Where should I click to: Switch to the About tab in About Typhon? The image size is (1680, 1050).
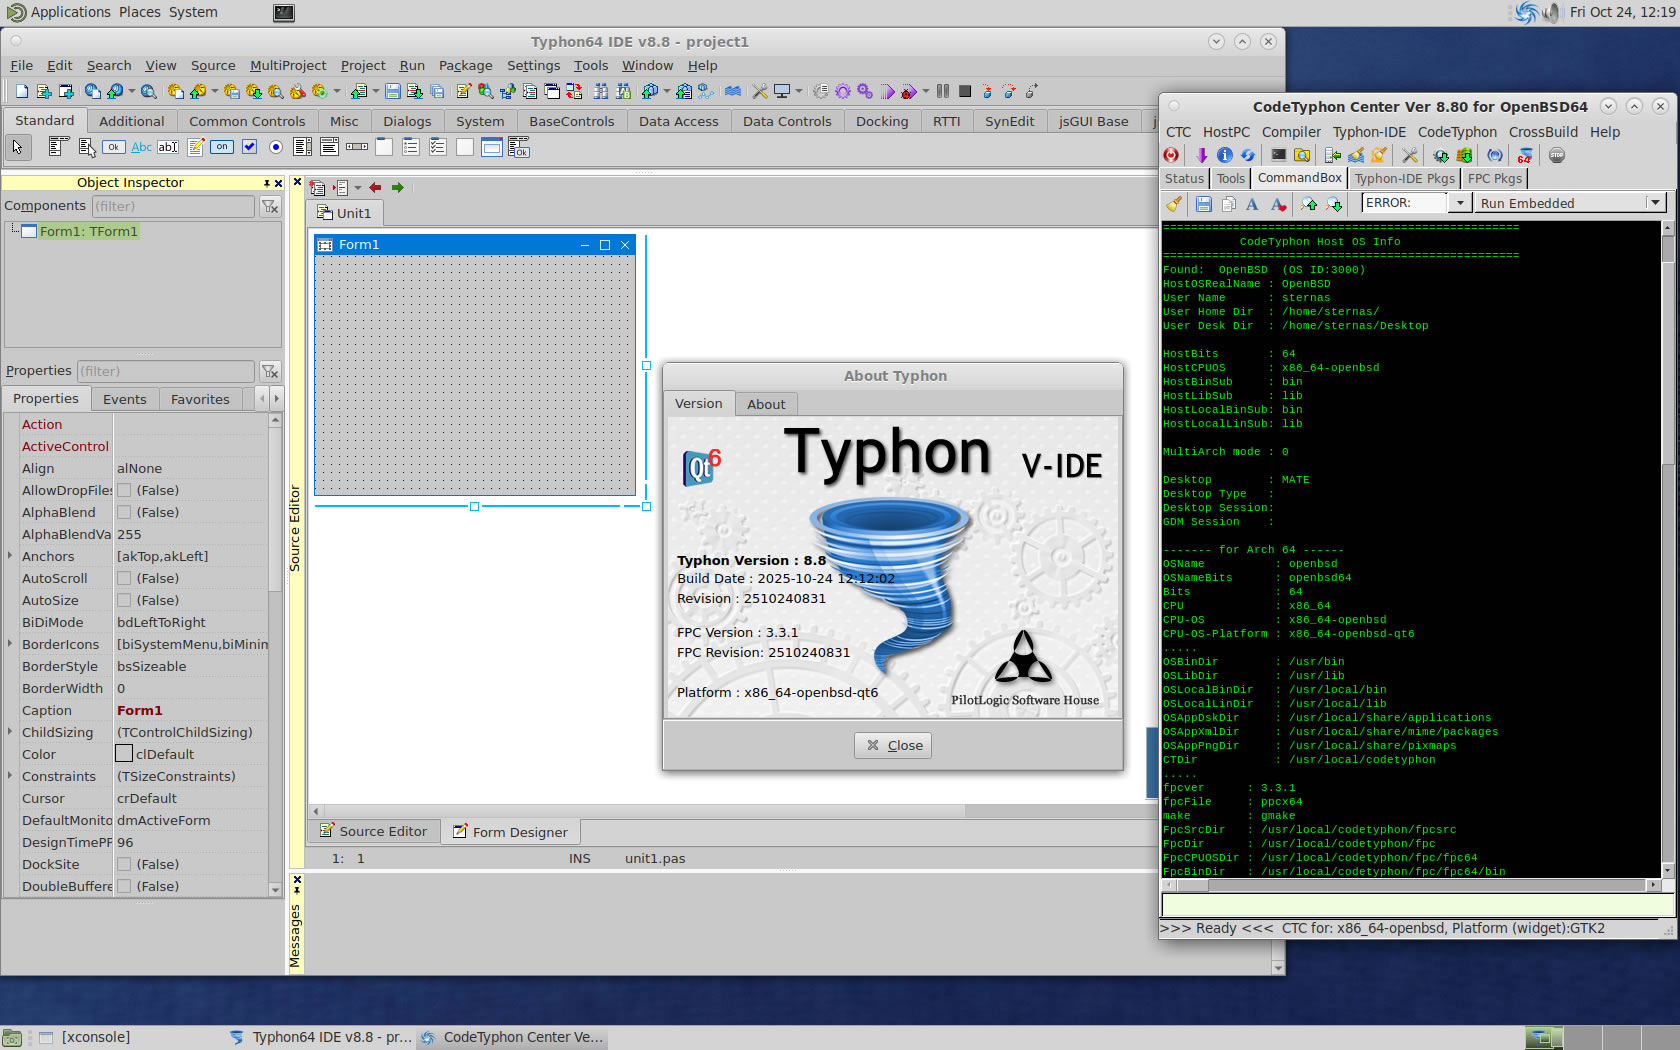point(766,404)
